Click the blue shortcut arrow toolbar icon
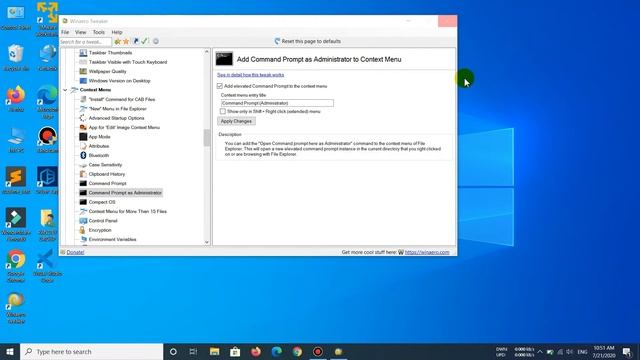The height and width of the screenshot is (360, 640). tap(136, 41)
